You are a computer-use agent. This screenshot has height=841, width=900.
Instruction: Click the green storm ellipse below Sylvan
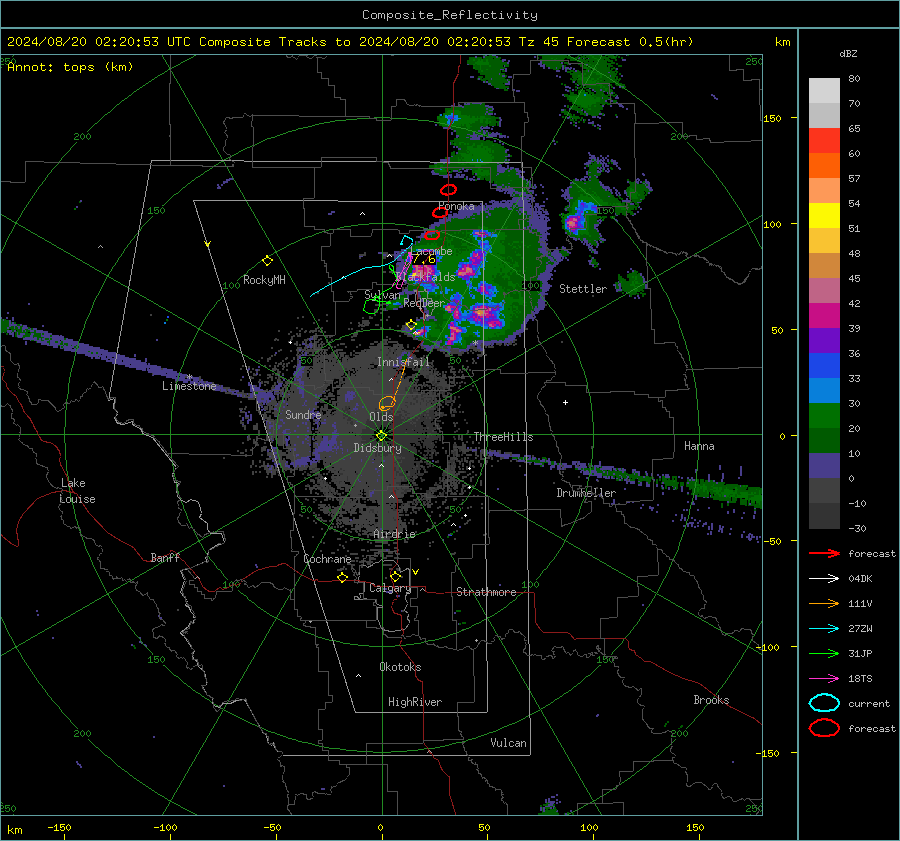(371, 307)
